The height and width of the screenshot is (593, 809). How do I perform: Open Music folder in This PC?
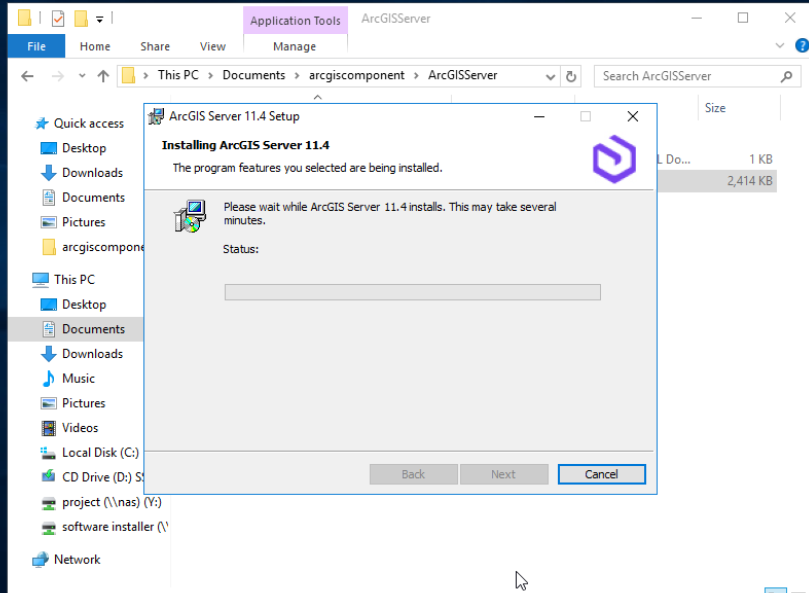(78, 378)
